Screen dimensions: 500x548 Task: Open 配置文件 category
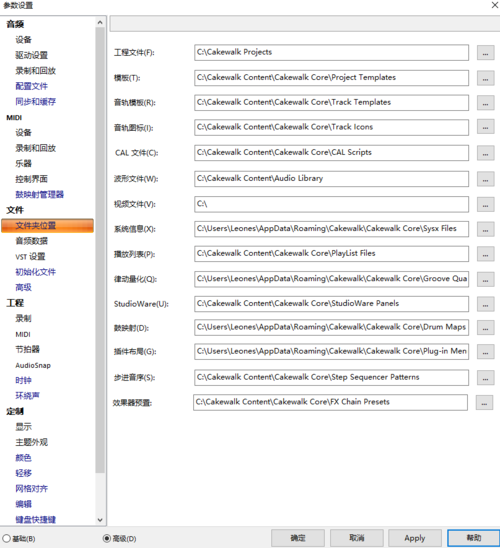[x=31, y=86]
